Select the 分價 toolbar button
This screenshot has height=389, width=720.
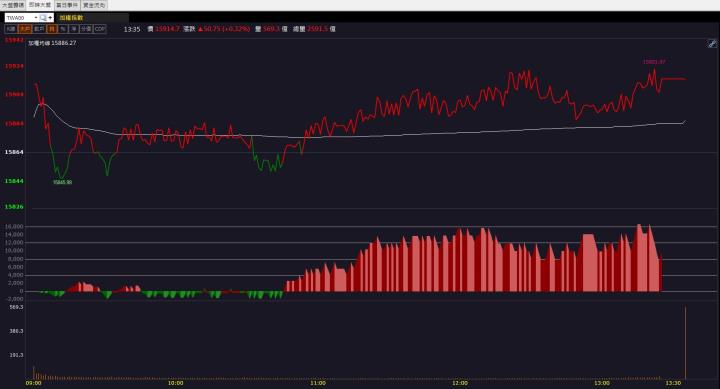(86, 28)
